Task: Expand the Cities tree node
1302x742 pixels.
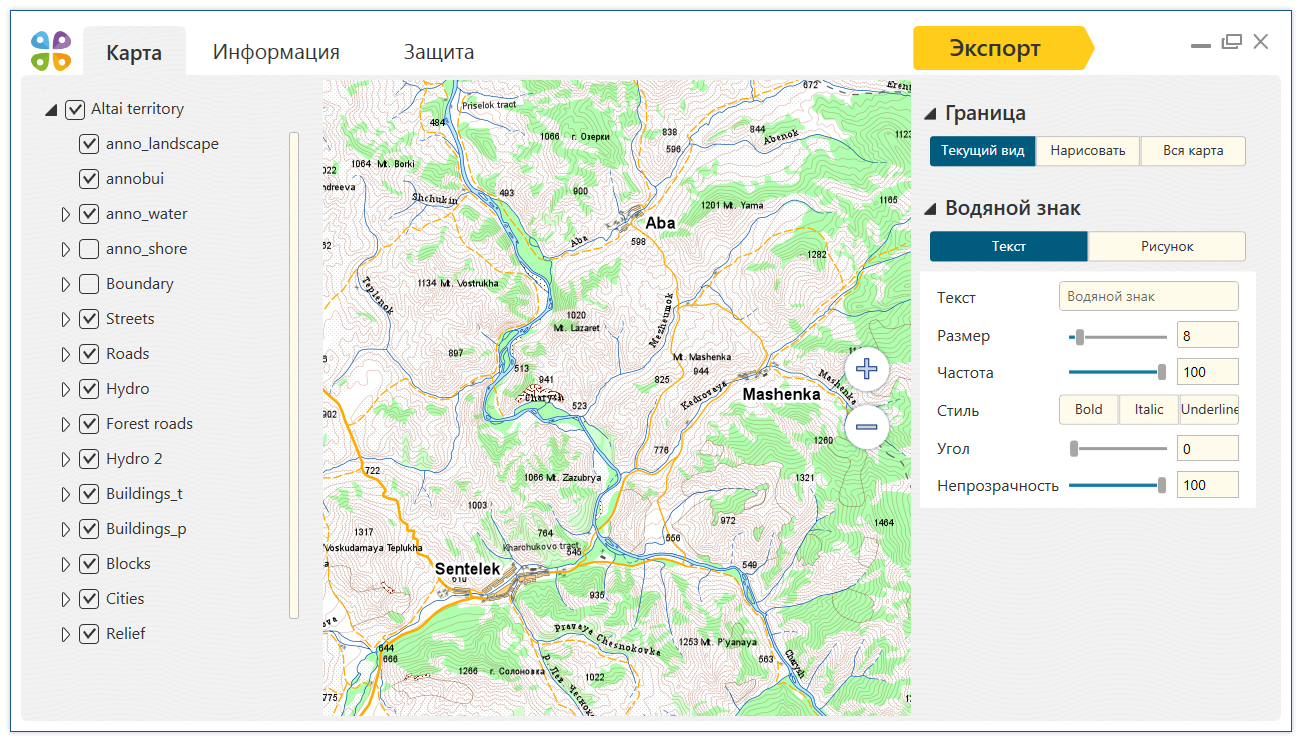Action: coord(66,599)
